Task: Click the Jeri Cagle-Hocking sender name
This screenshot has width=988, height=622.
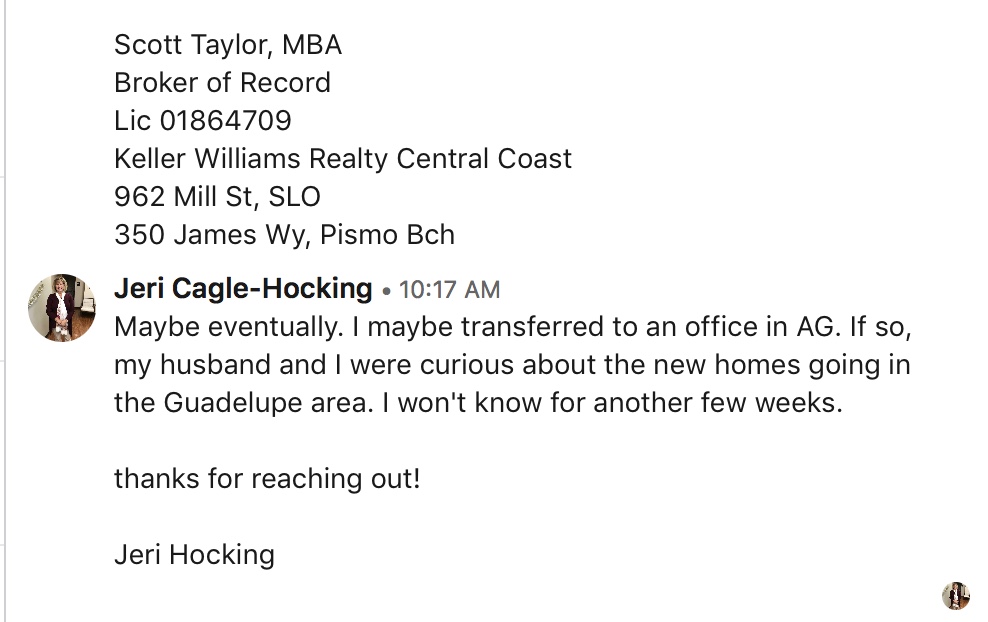Action: coord(243,289)
